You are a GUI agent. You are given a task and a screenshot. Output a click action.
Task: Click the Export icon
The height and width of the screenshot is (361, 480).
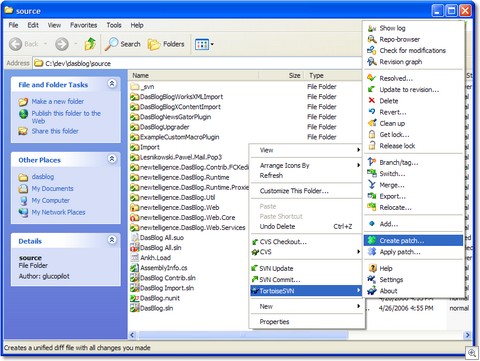click(x=372, y=196)
